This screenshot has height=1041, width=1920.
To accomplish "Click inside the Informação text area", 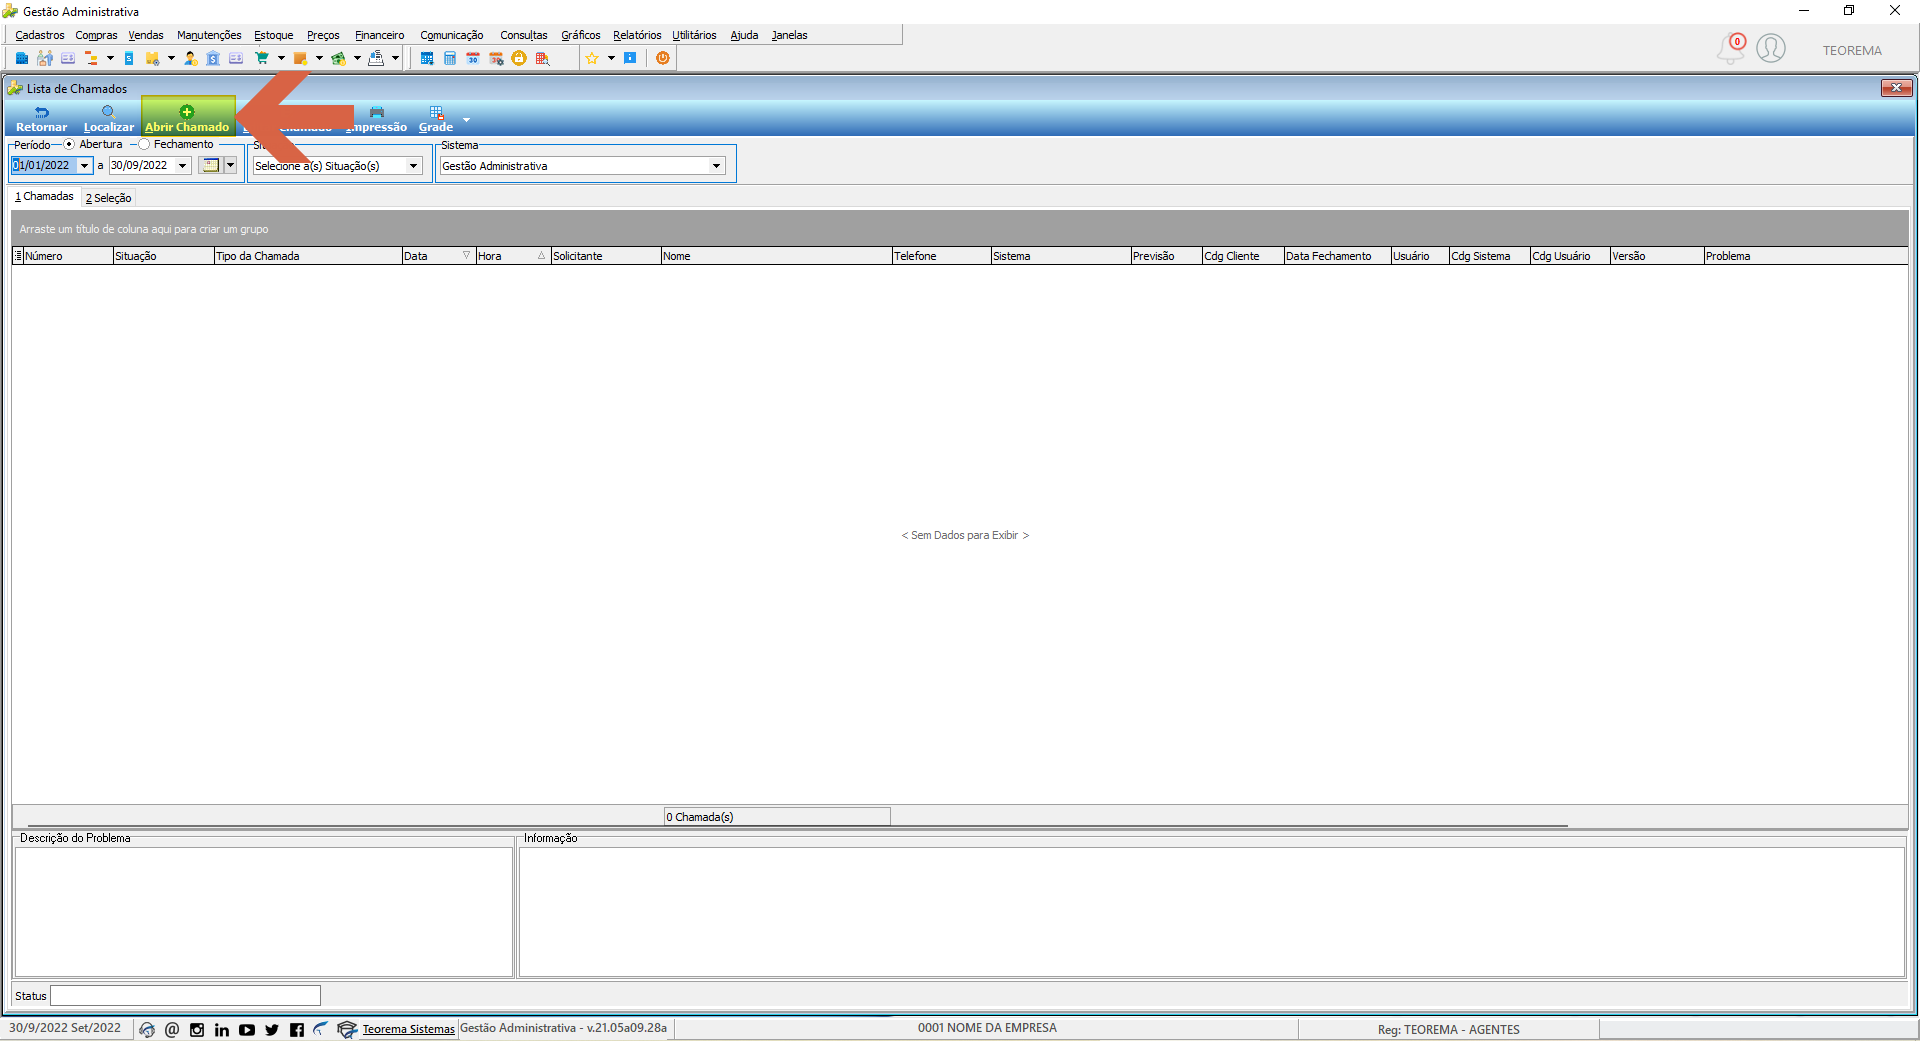I will click(x=1212, y=912).
